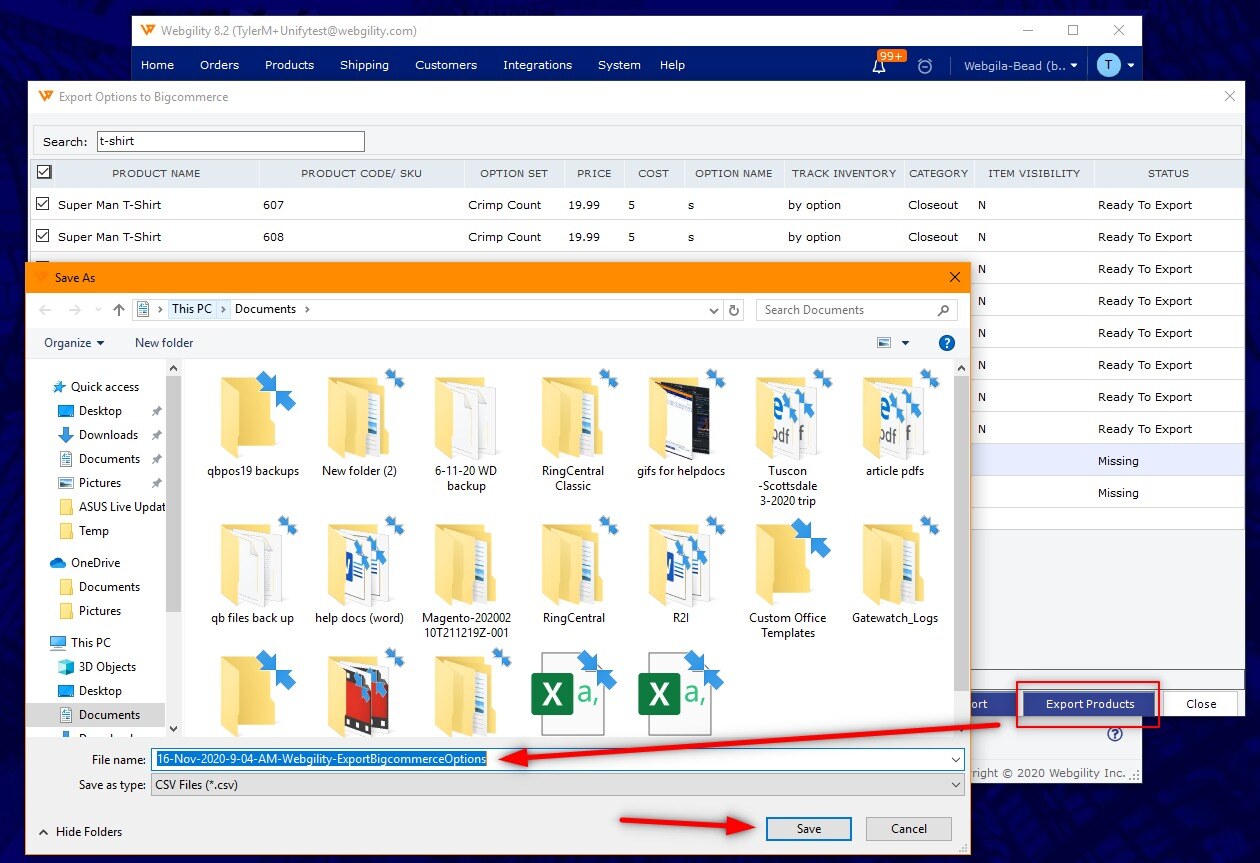1260x863 pixels.
Task: Open the view options dropdown arrow
Action: (906, 343)
